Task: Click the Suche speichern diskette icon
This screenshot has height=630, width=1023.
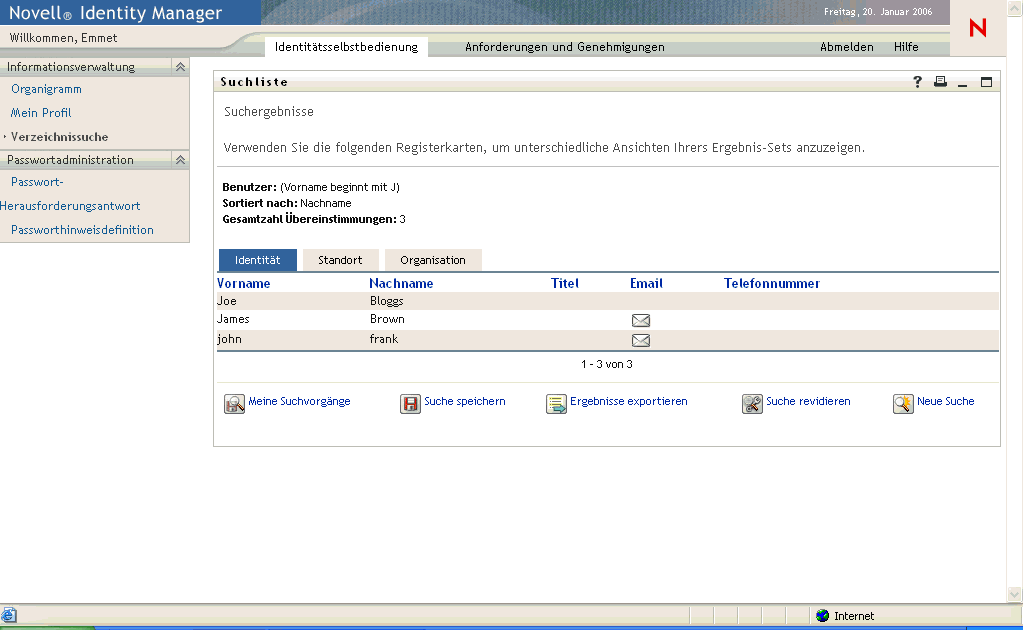Action: (410, 404)
